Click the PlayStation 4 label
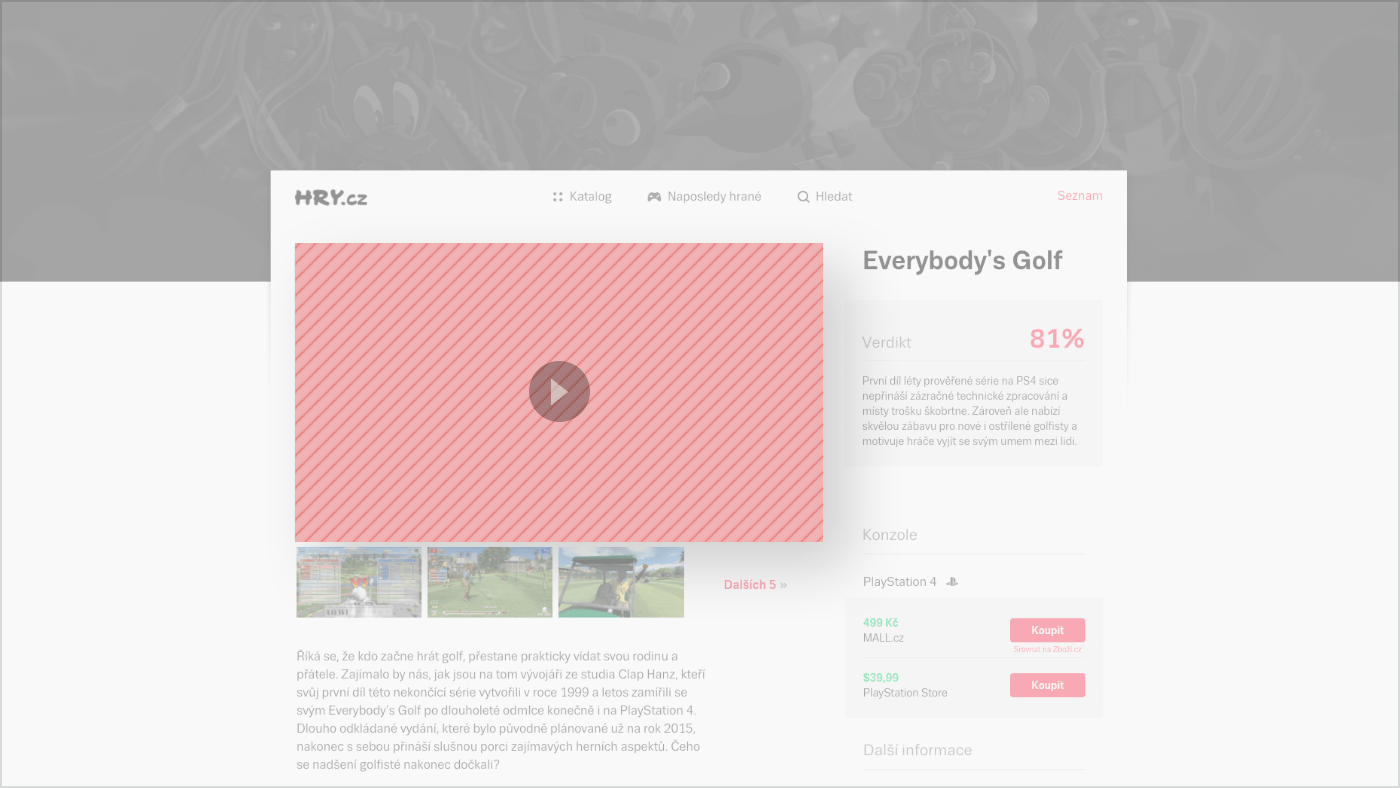 click(900, 582)
